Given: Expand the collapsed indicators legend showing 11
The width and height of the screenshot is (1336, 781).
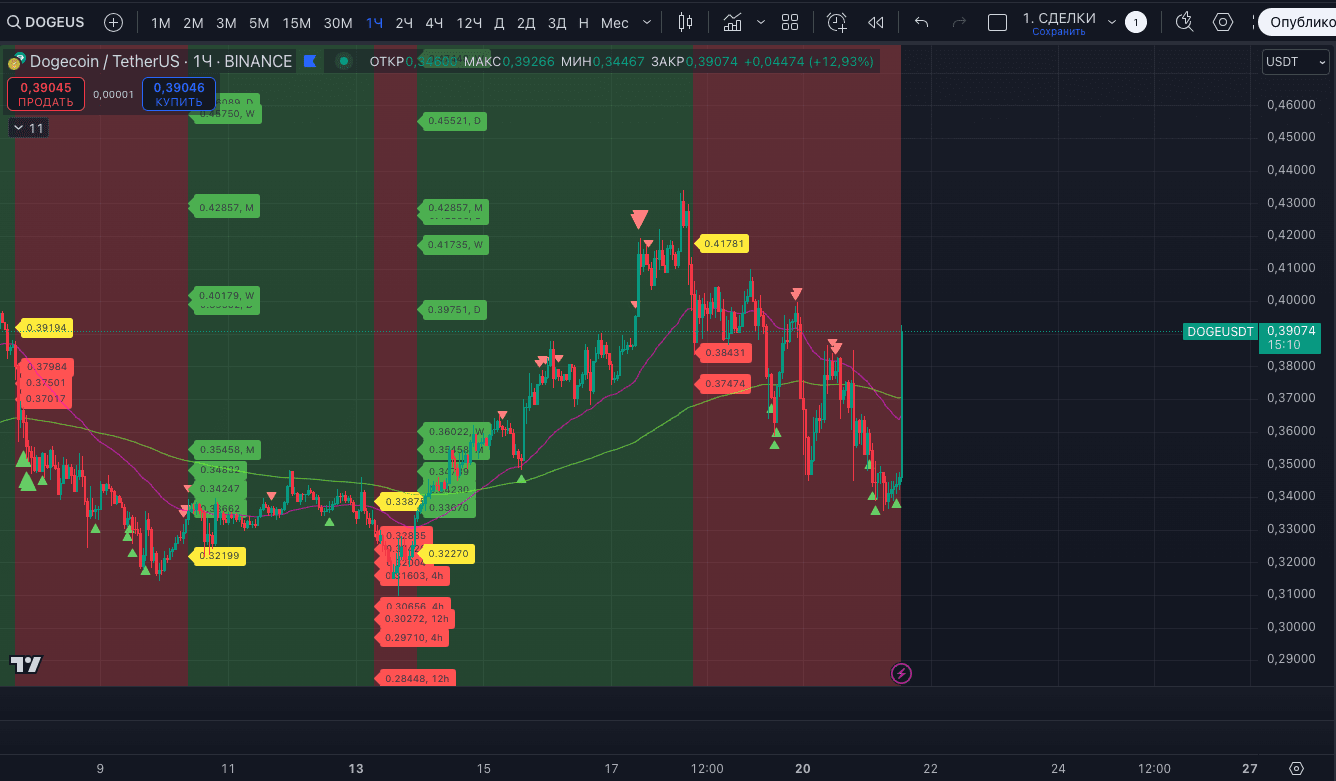Looking at the screenshot, I should pos(29,128).
